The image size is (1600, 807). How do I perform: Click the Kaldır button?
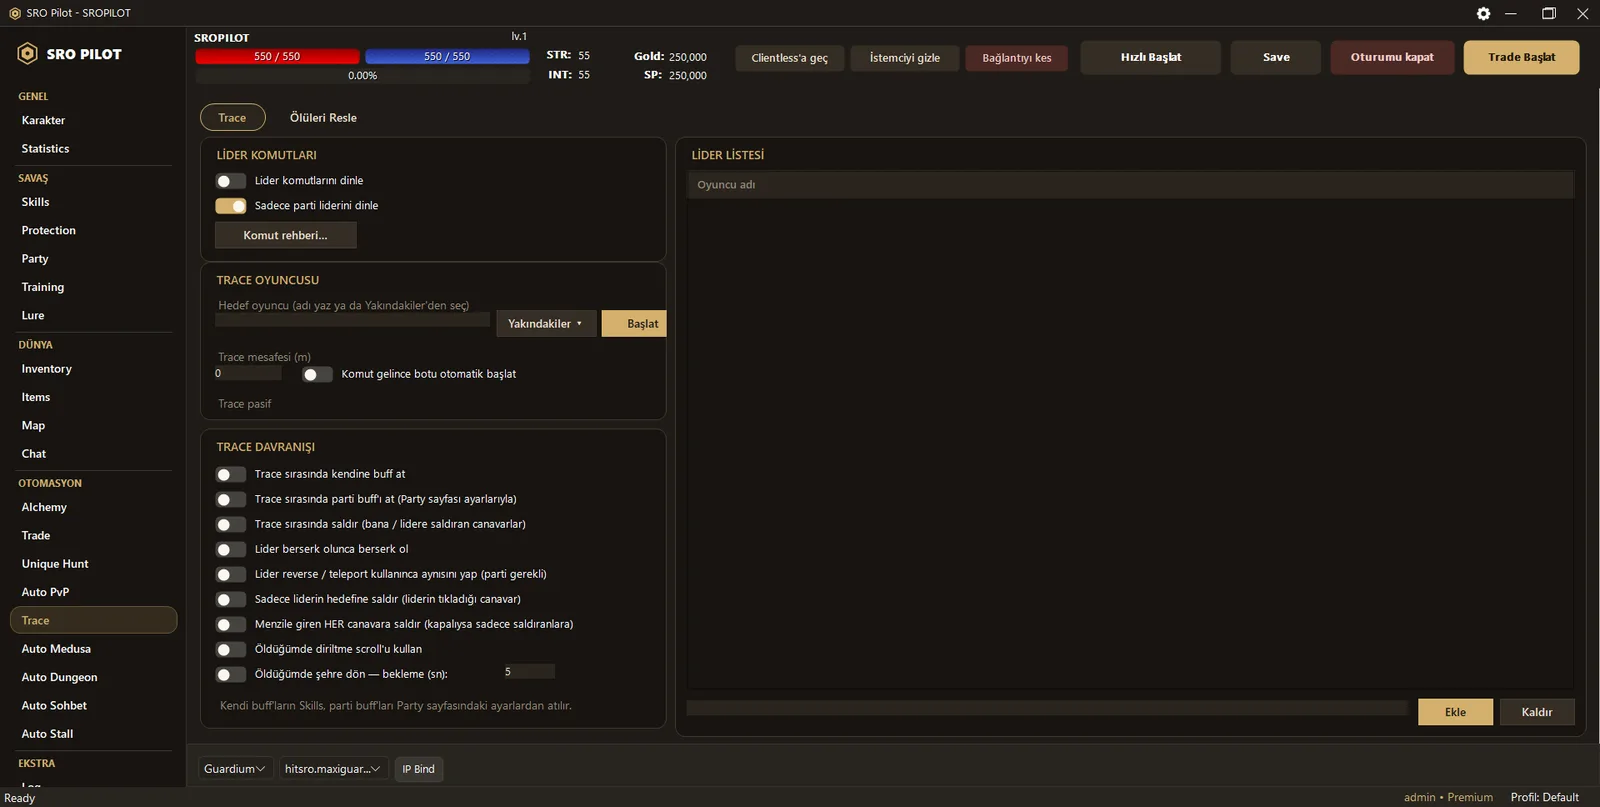tap(1537, 712)
